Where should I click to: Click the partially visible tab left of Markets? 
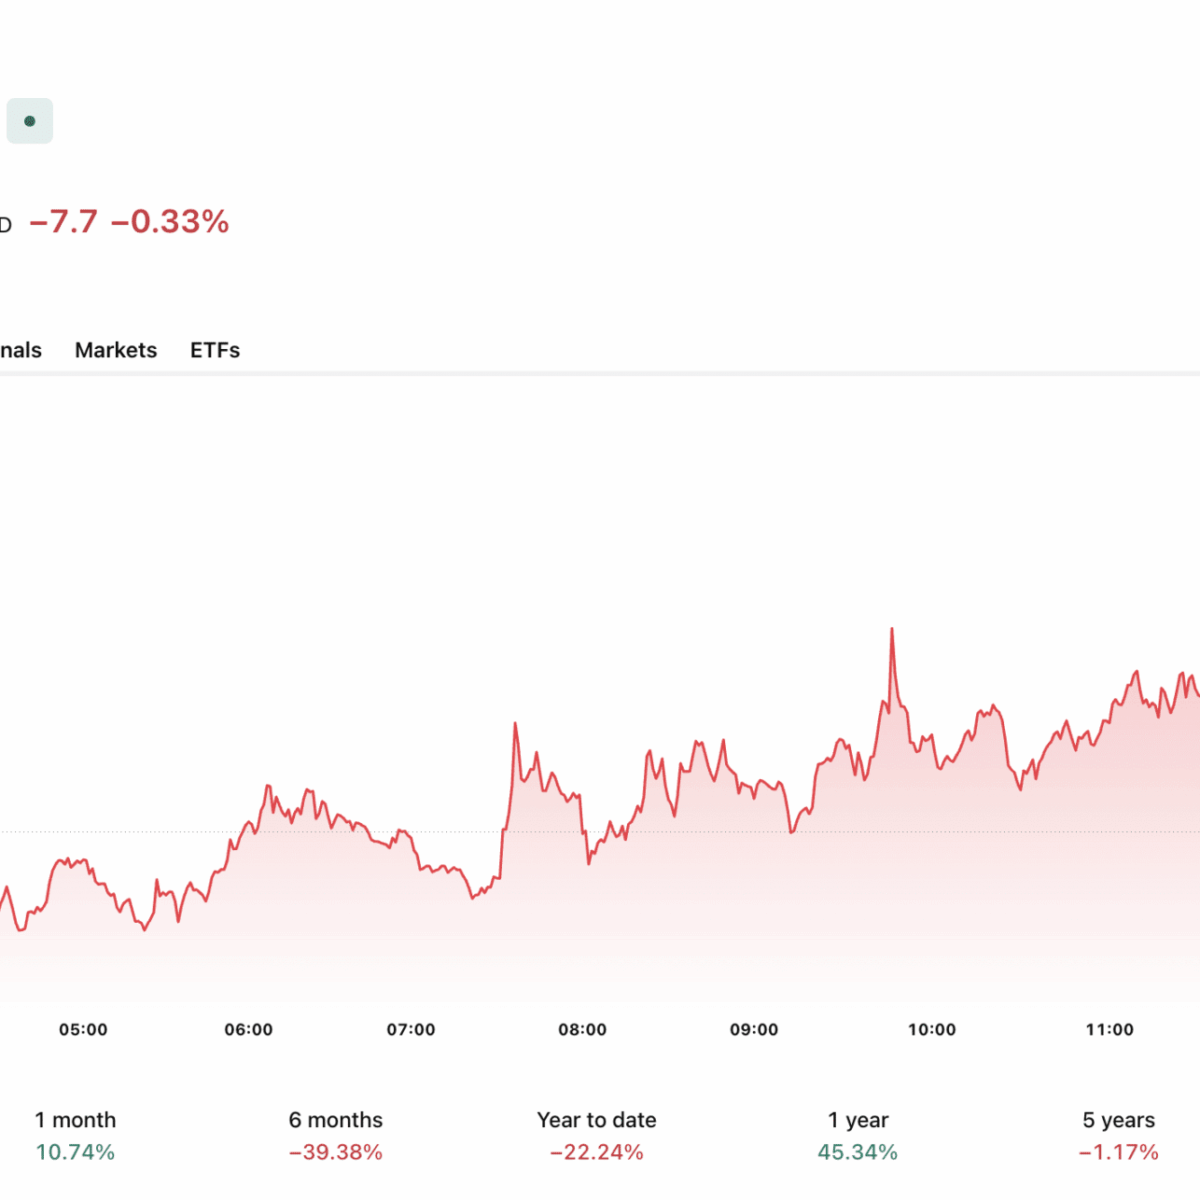tap(20, 350)
